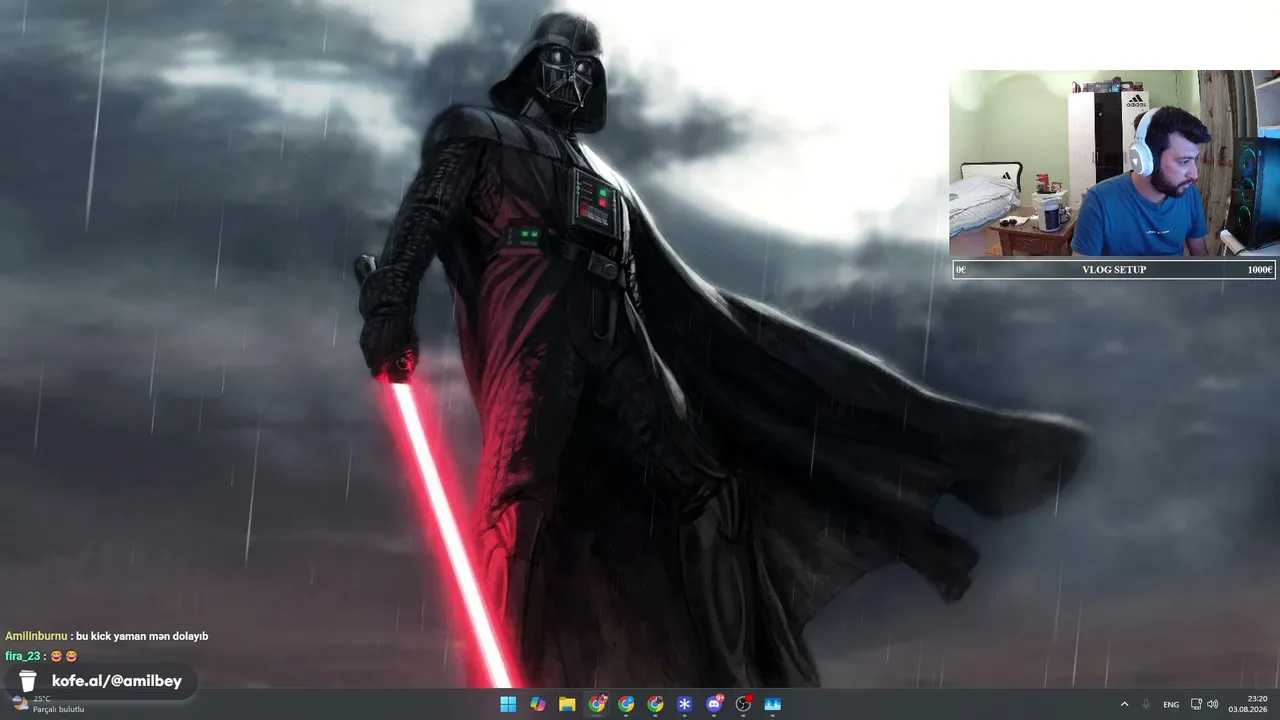Open the clock and calendar showing 23:20
The image size is (1280, 720).
click(1249, 704)
